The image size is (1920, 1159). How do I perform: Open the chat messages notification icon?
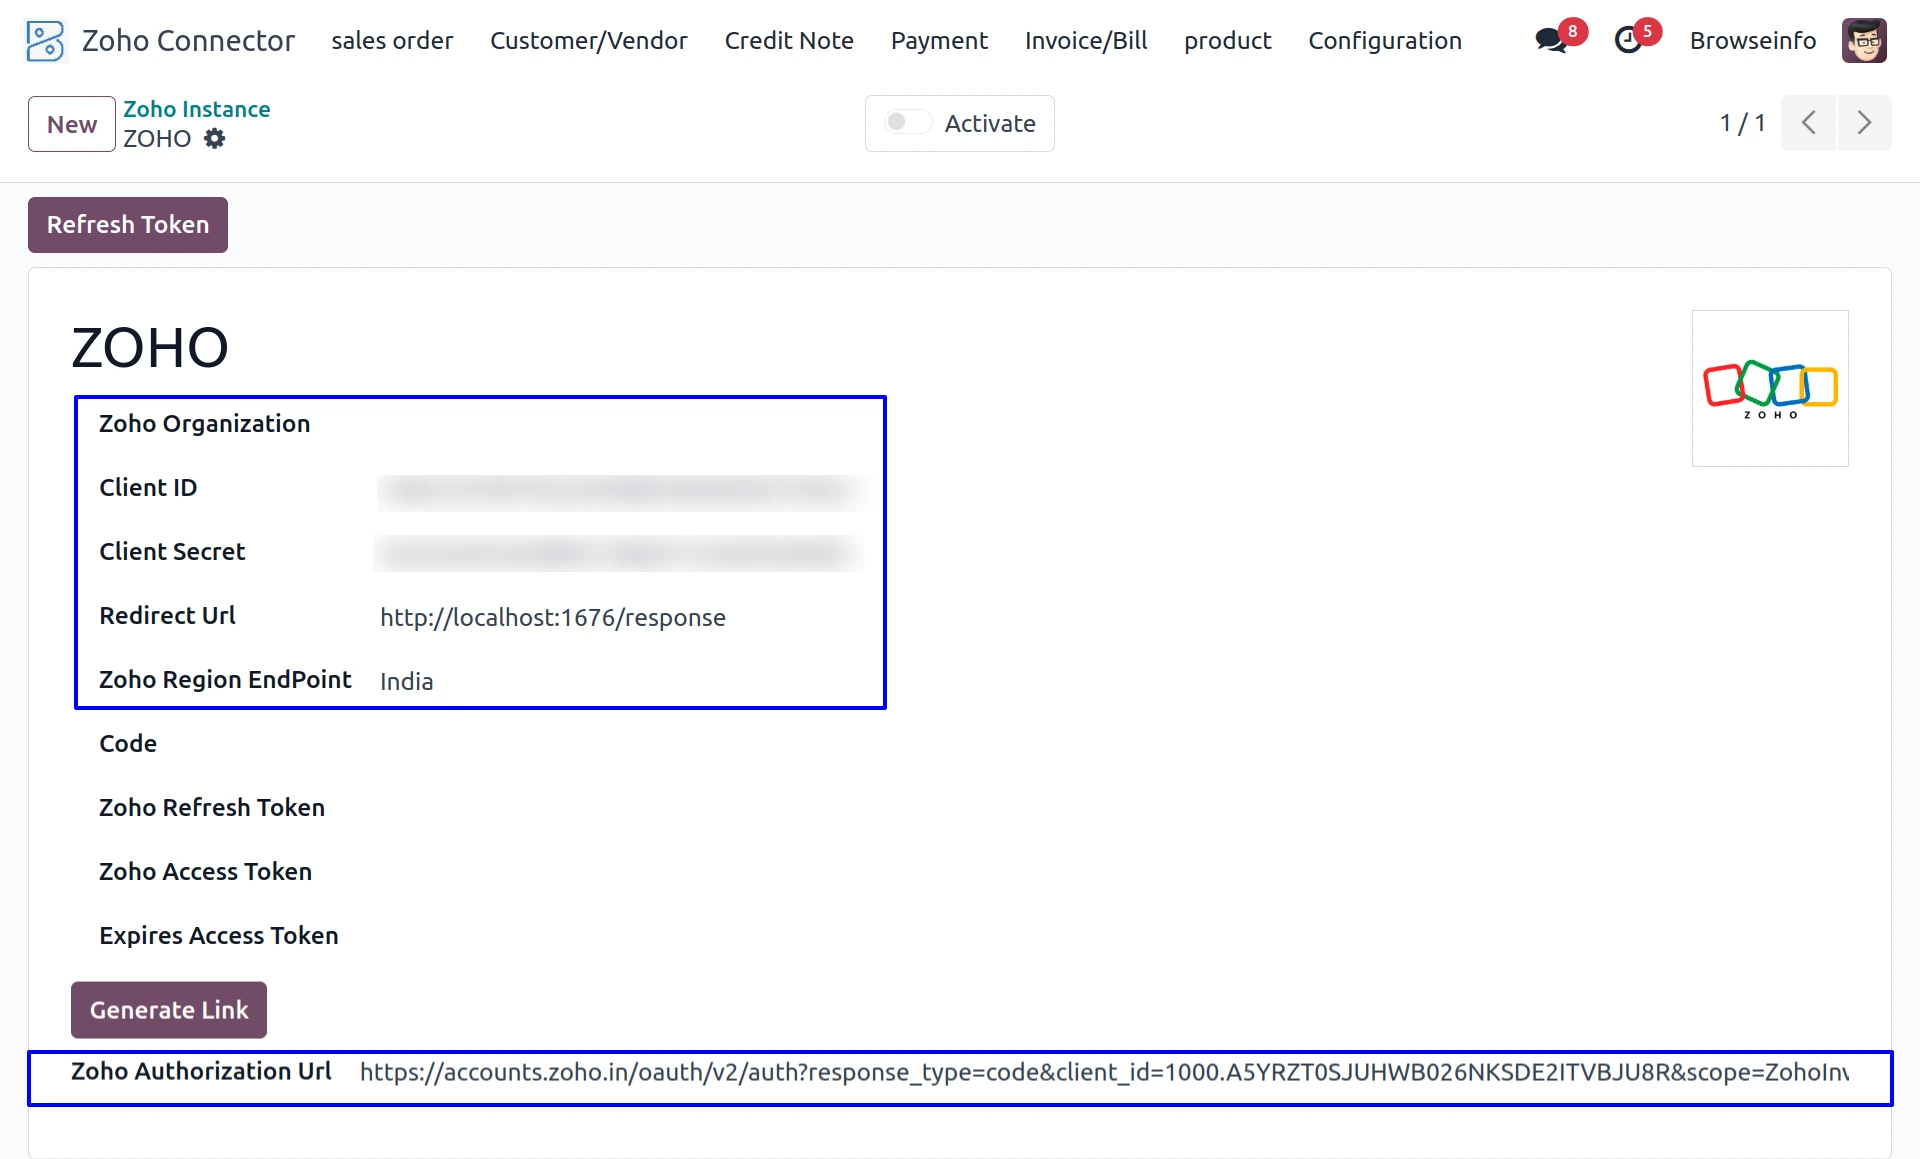click(x=1551, y=41)
